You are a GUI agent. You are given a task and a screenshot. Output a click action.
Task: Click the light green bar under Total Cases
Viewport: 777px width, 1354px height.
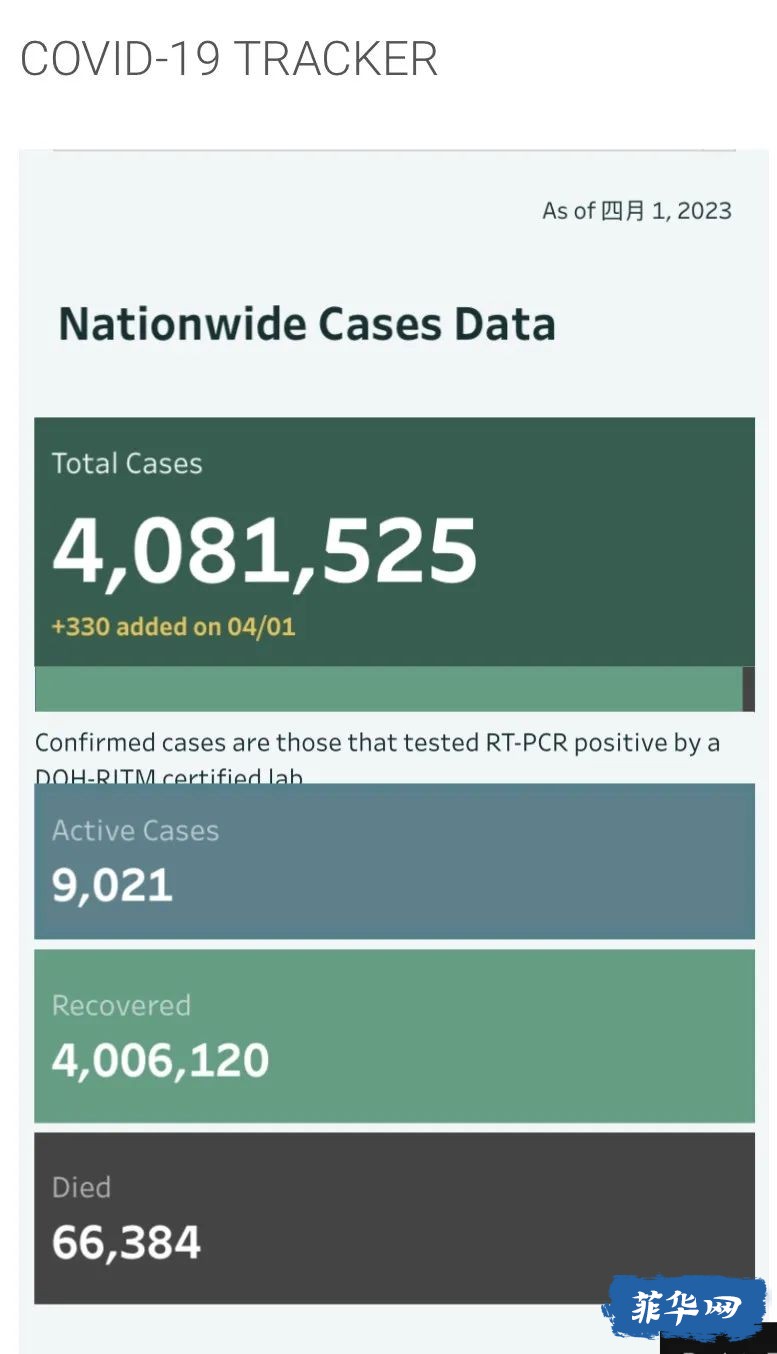388,689
